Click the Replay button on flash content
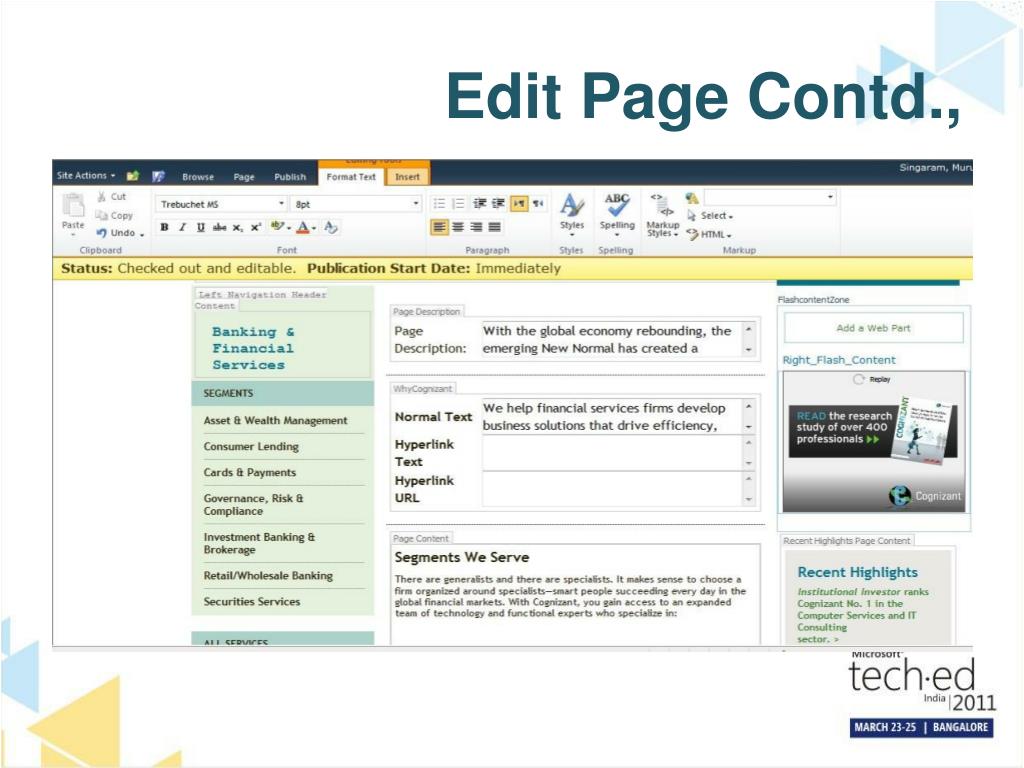The width and height of the screenshot is (1024, 768). 872,379
